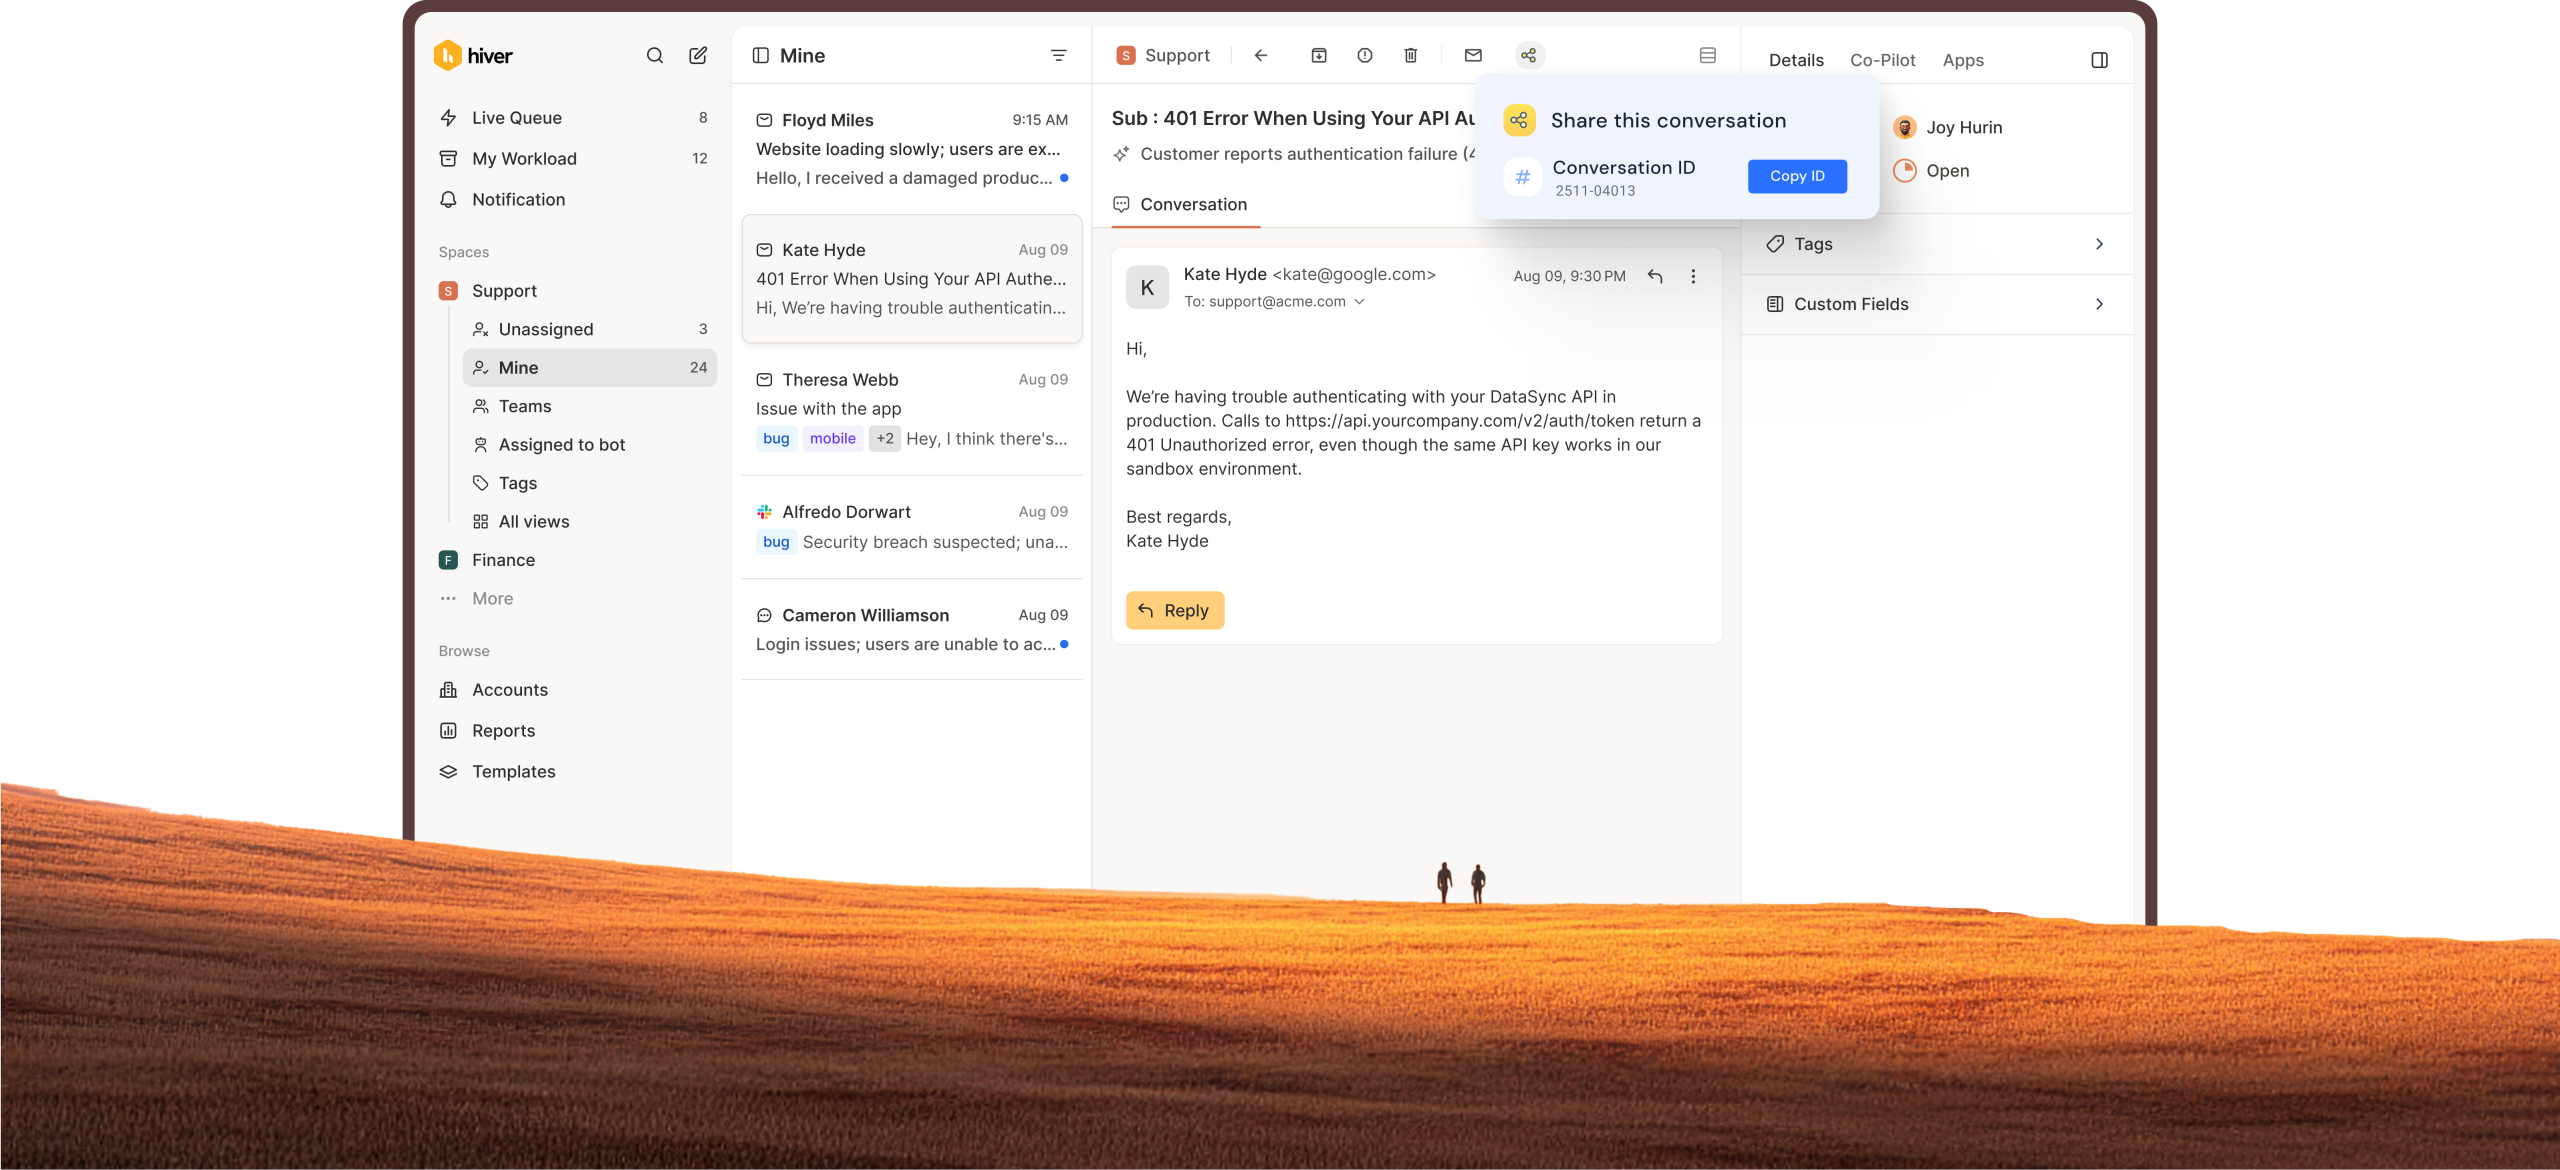Click the share conversation icon
Image resolution: width=2560 pixels, height=1170 pixels.
(x=1528, y=56)
